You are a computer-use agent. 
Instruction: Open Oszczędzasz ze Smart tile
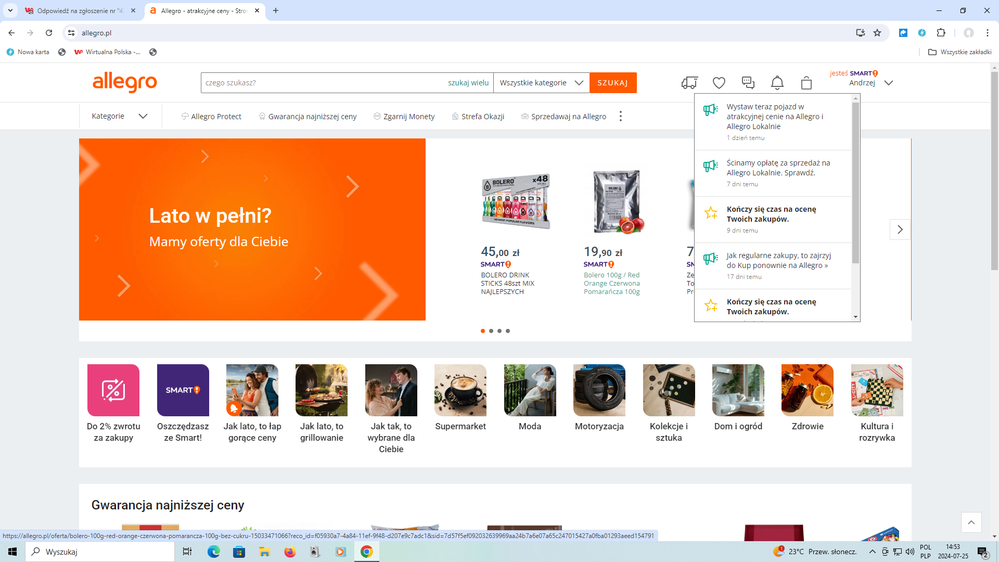point(183,403)
